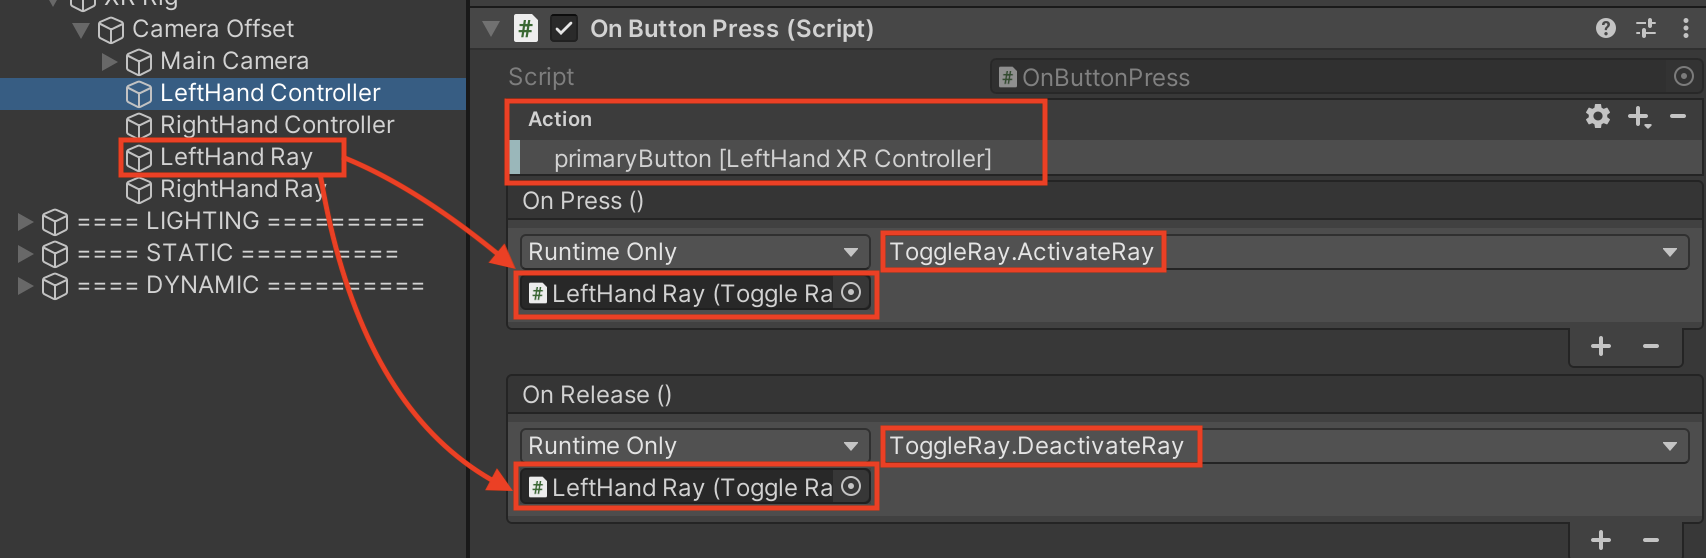Image resolution: width=1706 pixels, height=558 pixels.
Task: Open object picker for On Press target
Action: click(851, 293)
